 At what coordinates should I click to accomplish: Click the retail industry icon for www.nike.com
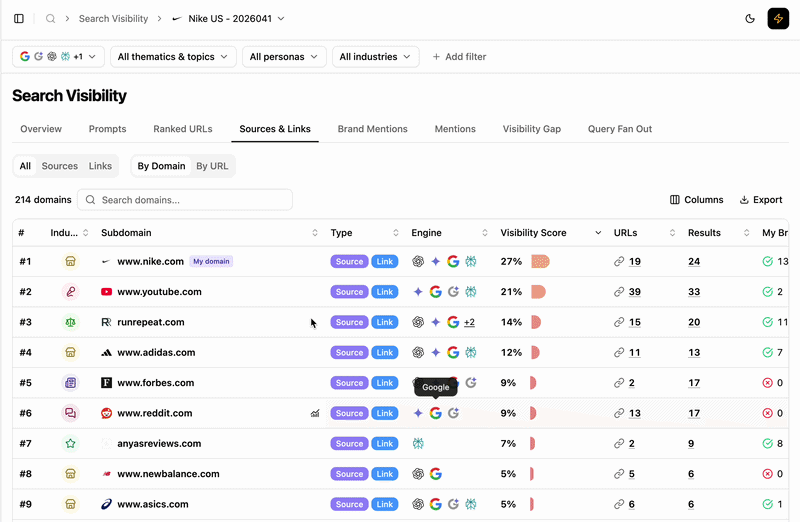[x=70, y=261]
